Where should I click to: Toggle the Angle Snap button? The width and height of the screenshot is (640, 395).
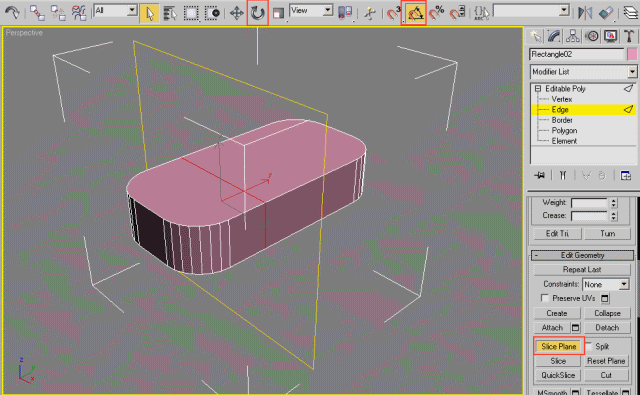(415, 13)
